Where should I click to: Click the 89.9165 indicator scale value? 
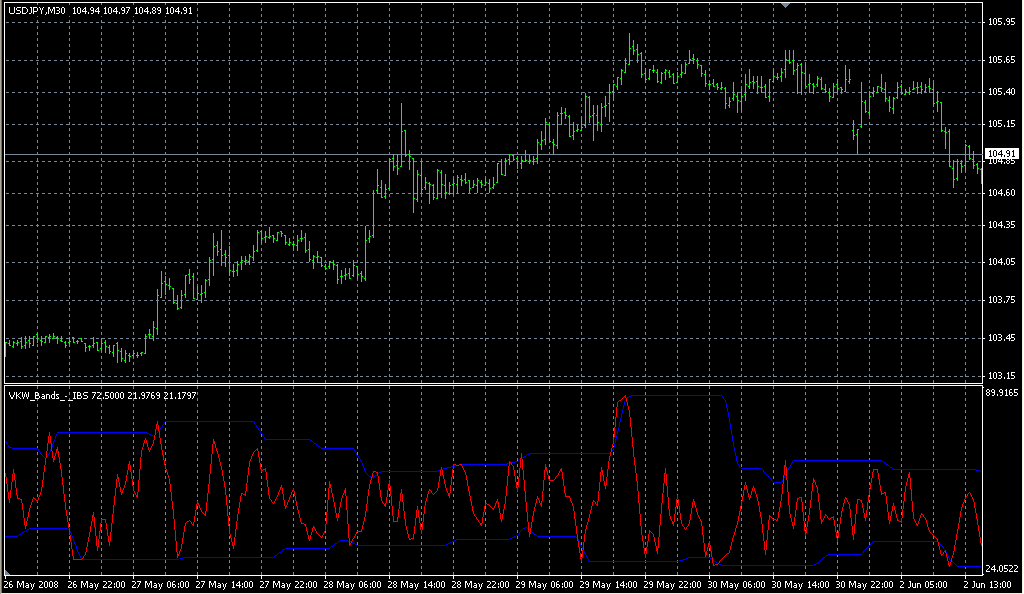(x=1003, y=393)
